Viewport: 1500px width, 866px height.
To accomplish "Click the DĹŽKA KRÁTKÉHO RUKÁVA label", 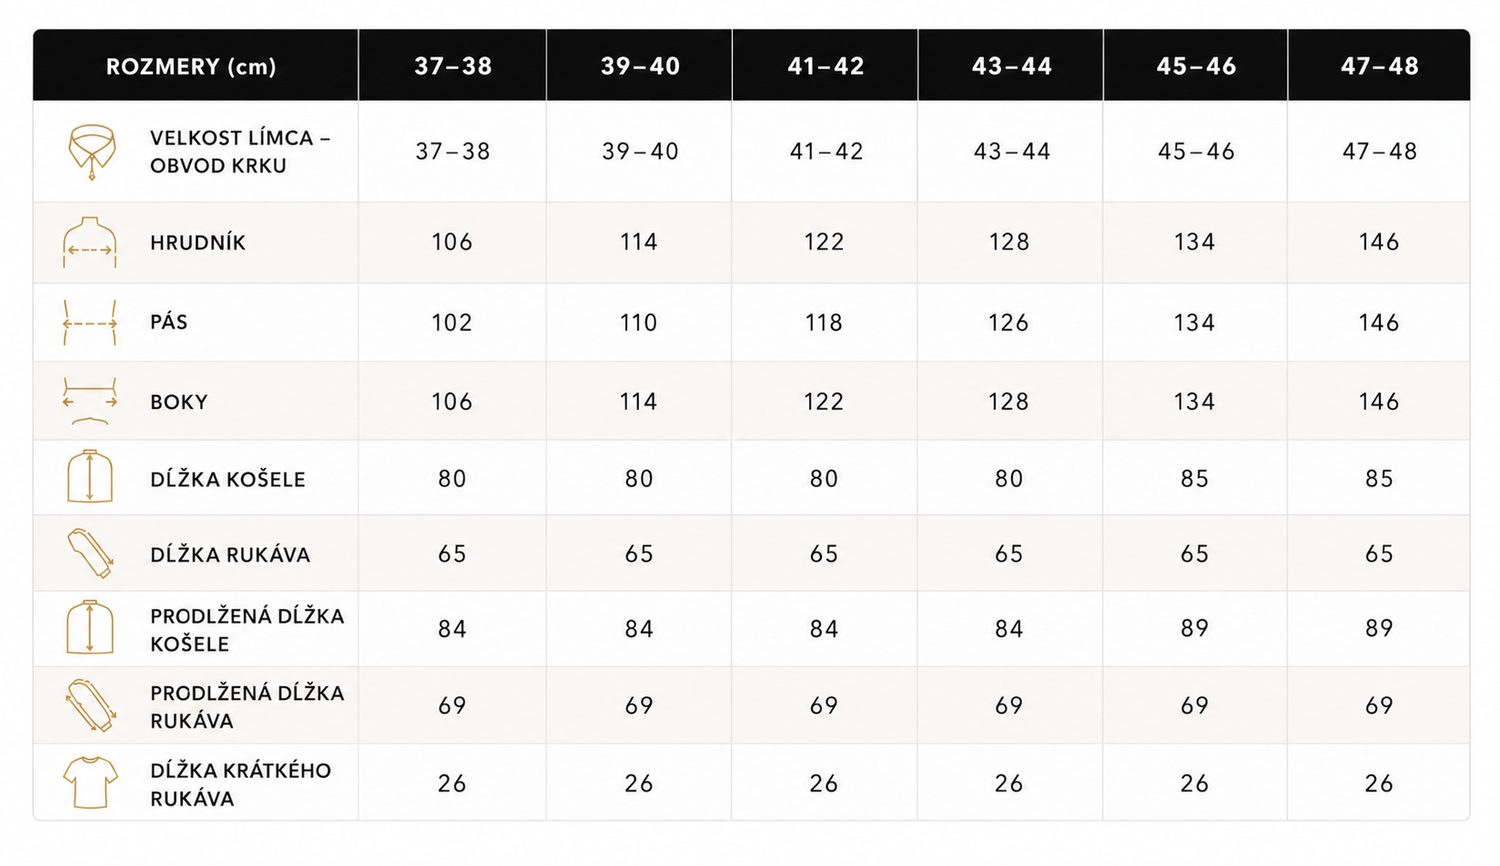I will tap(241, 785).
